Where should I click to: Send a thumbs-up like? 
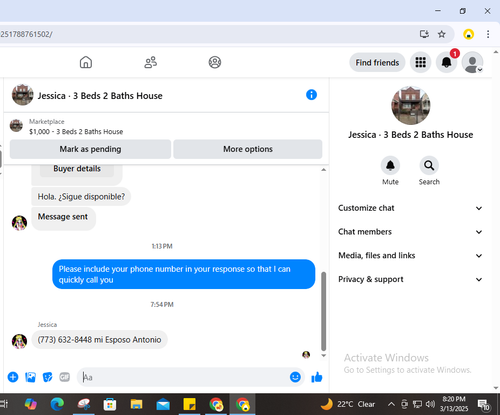(317, 377)
